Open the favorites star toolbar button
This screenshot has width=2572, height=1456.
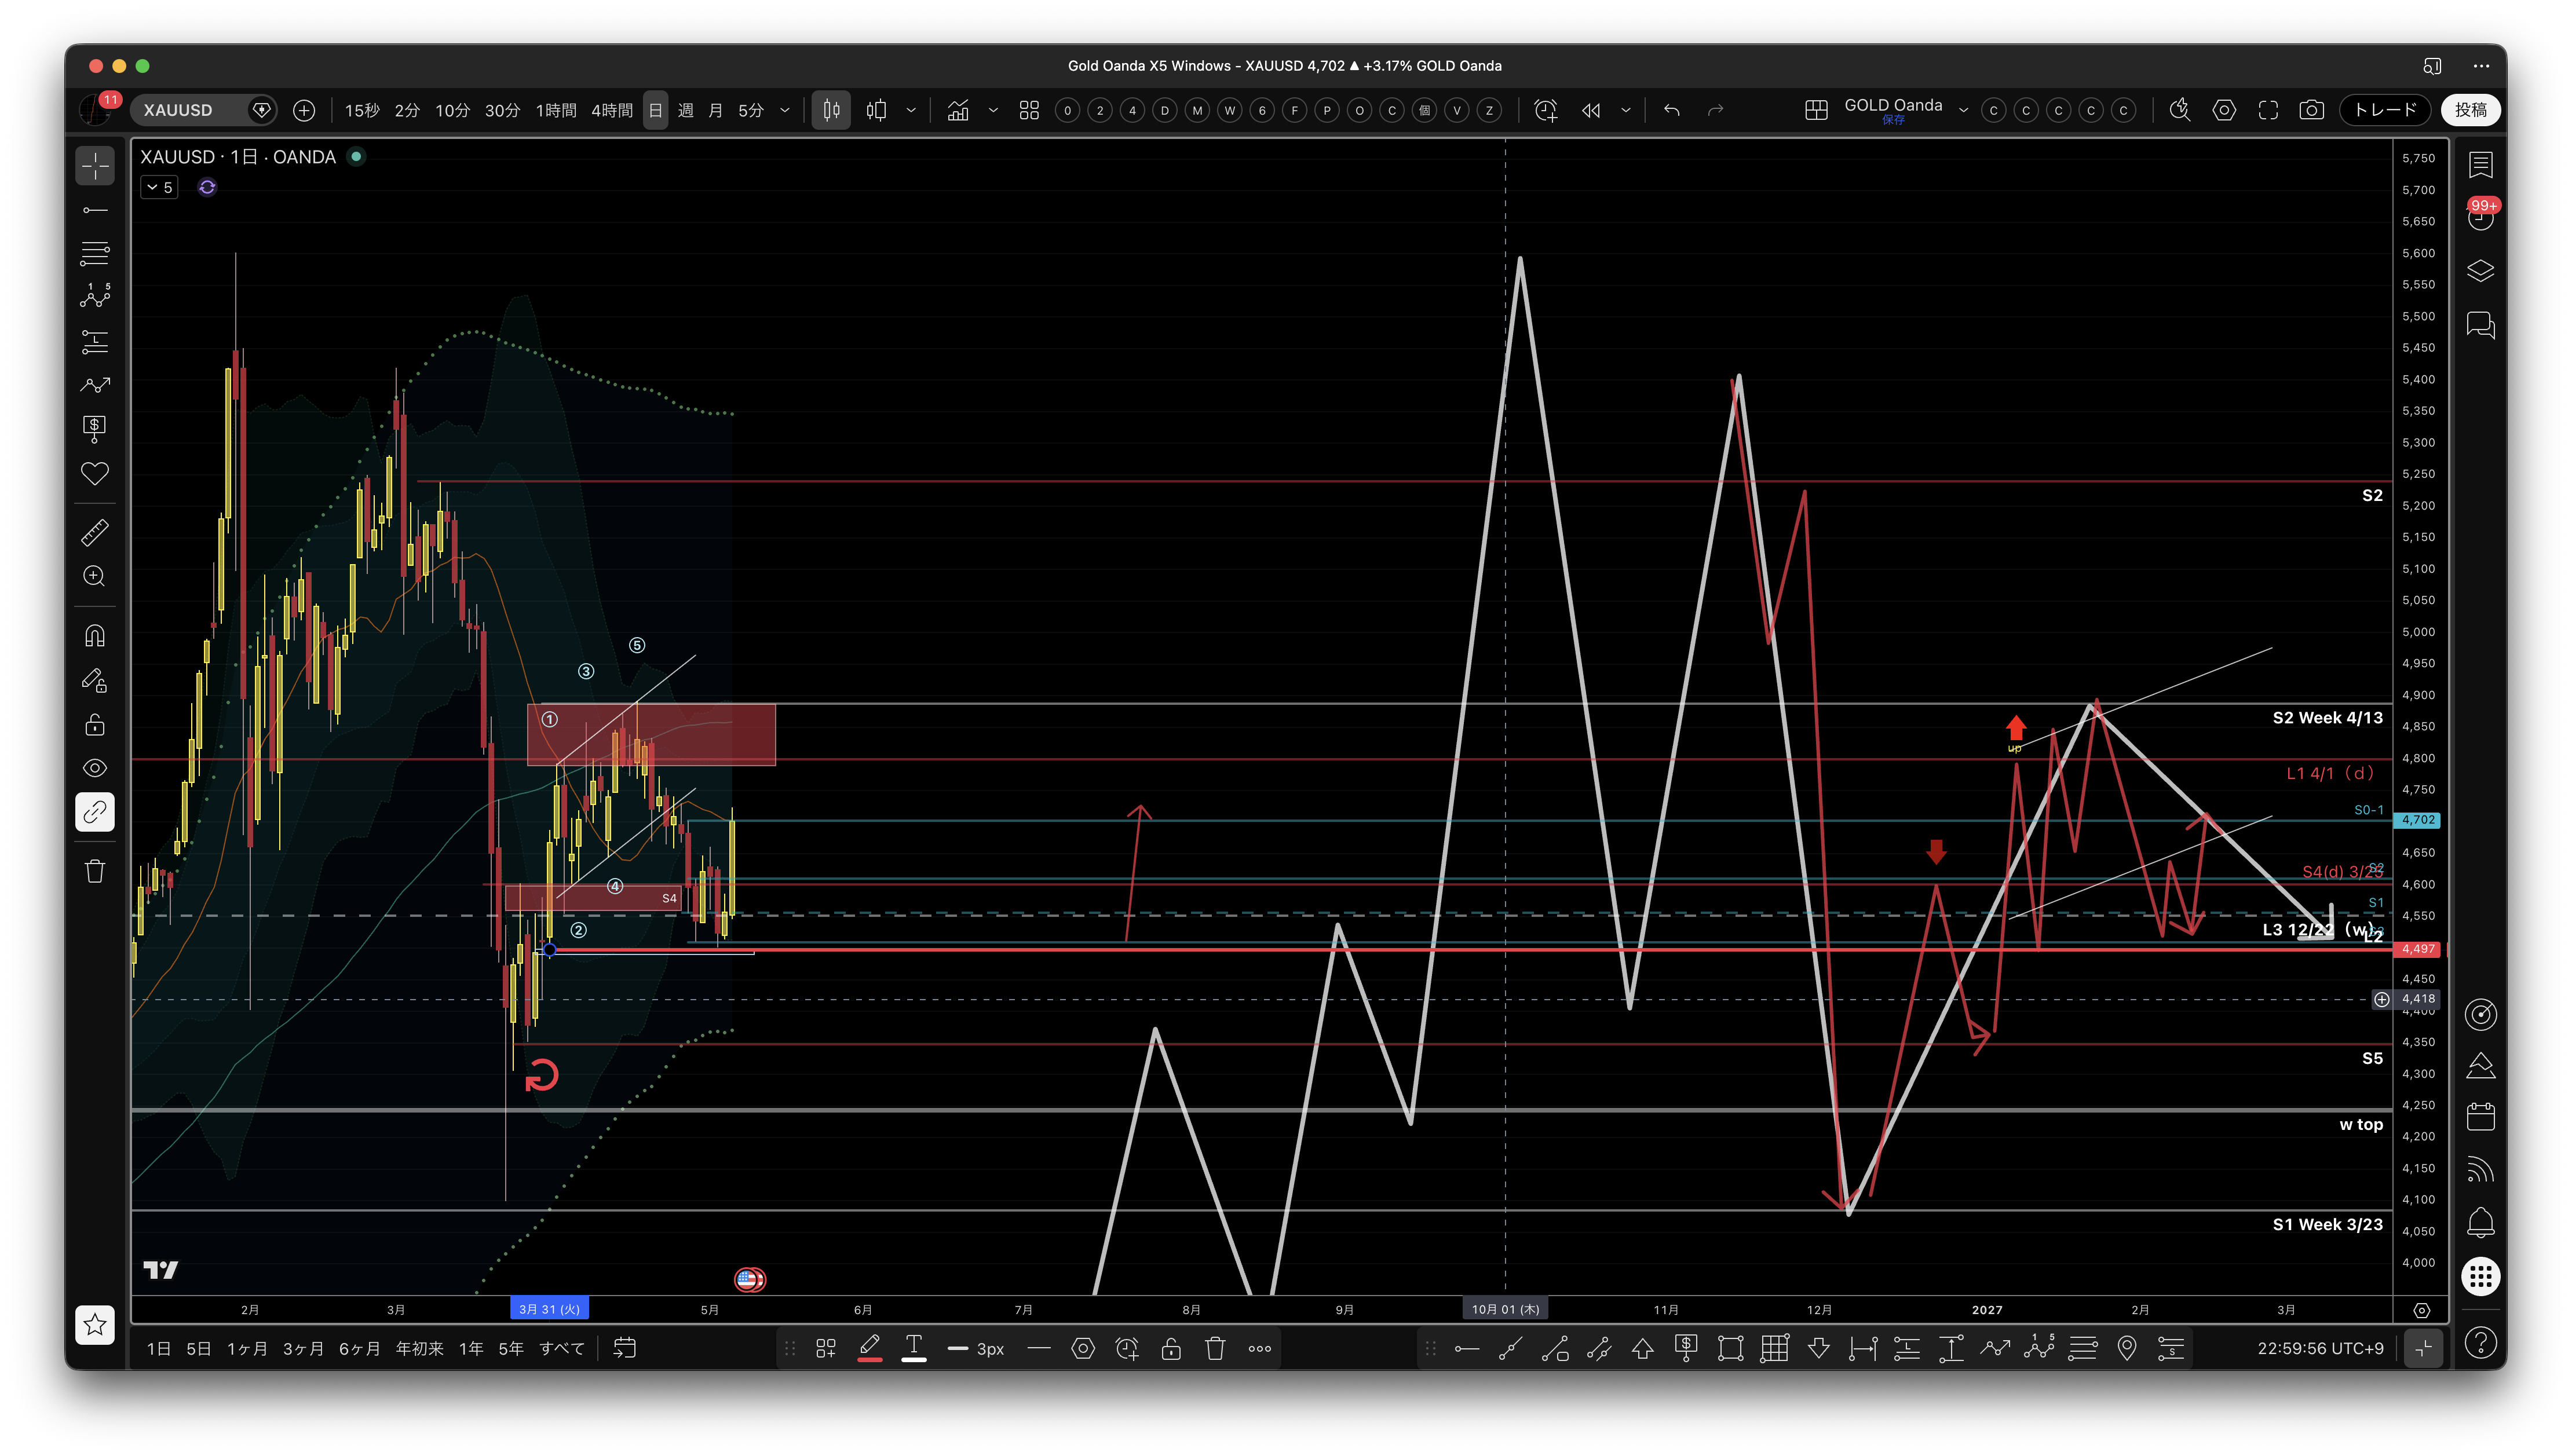(x=95, y=1325)
